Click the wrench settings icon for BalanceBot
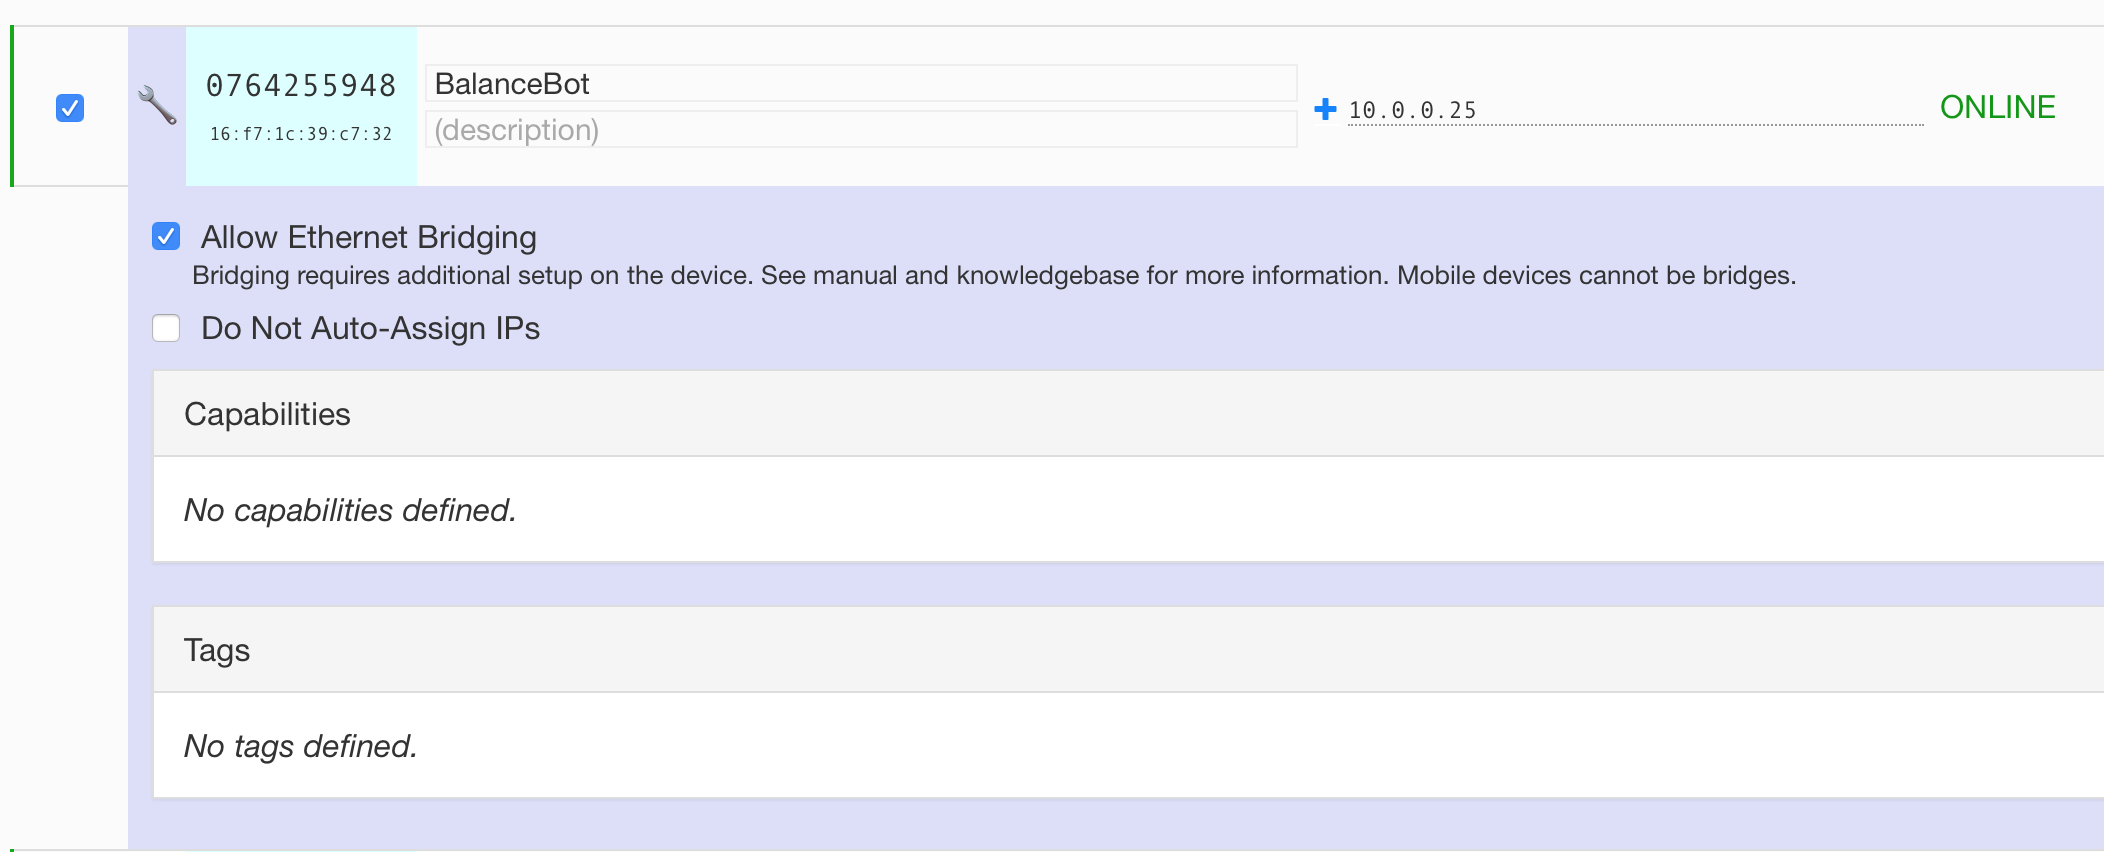 (157, 106)
